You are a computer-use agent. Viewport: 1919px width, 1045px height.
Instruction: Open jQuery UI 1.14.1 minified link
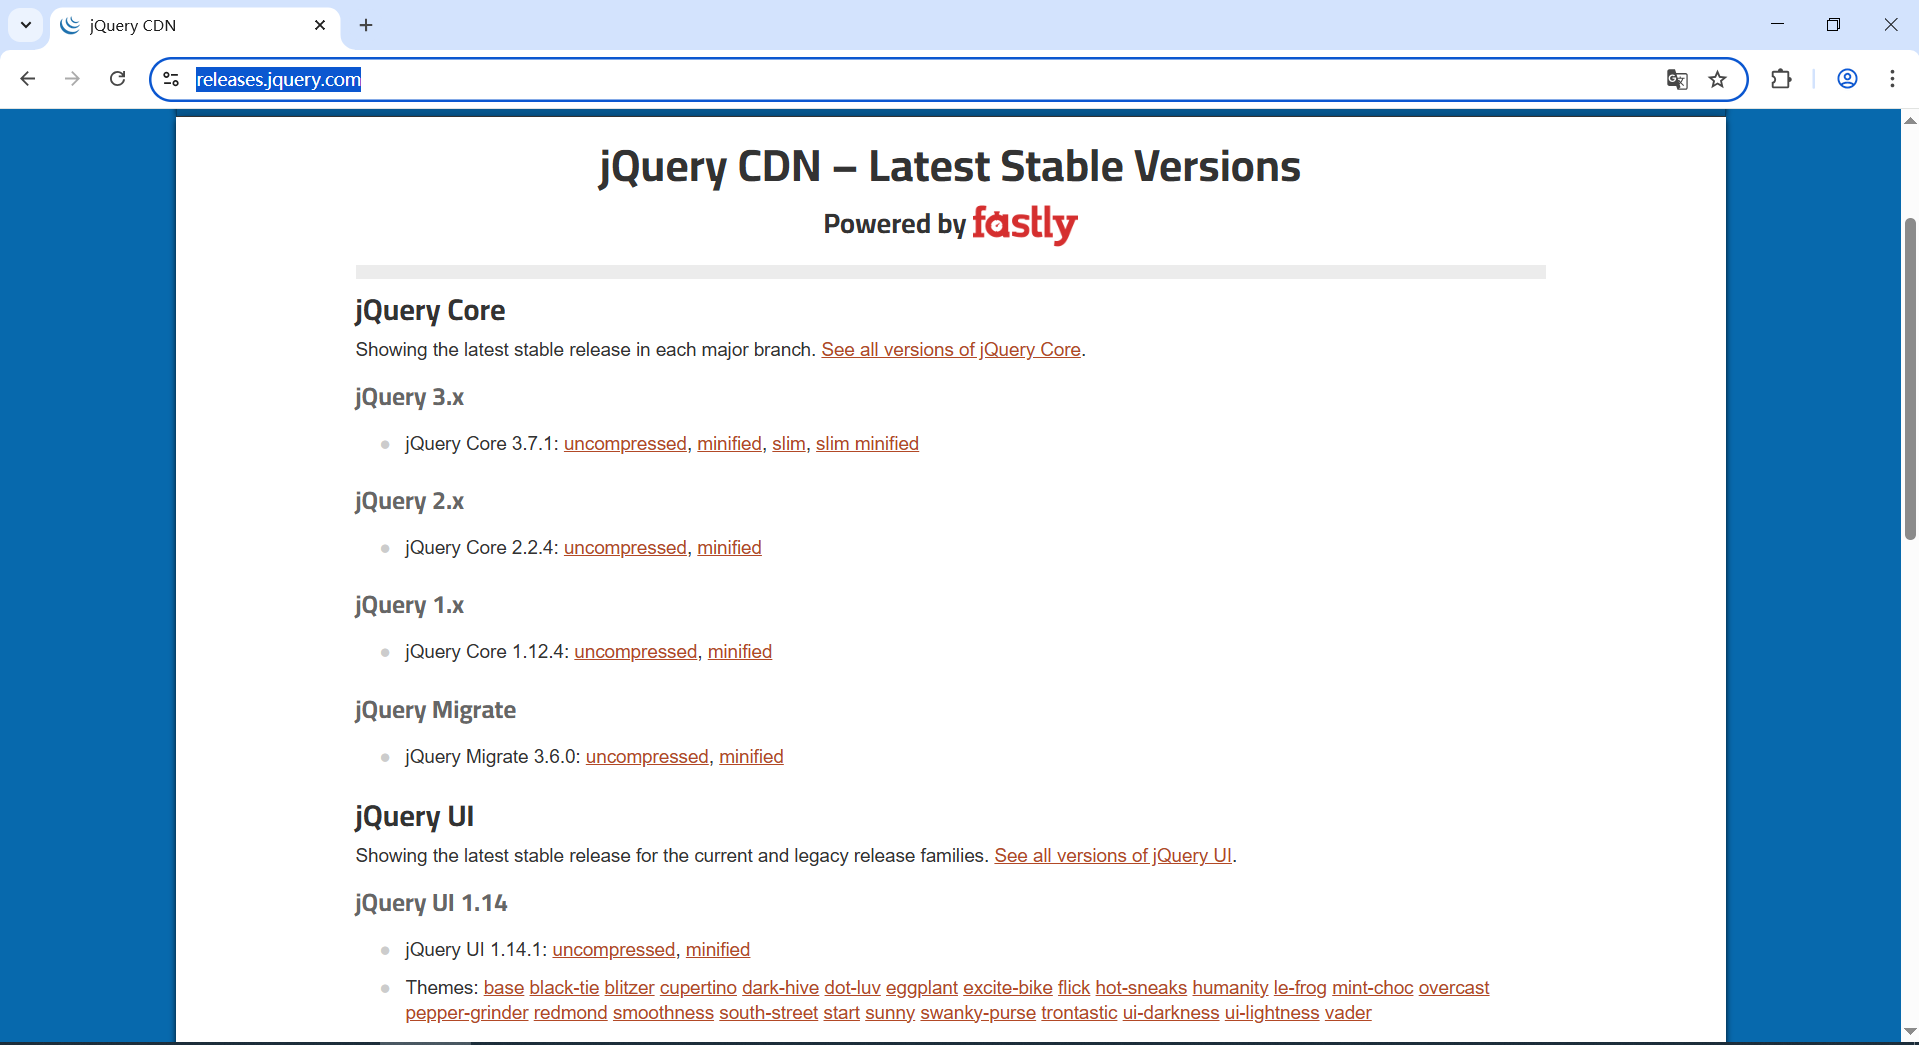pyautogui.click(x=718, y=950)
